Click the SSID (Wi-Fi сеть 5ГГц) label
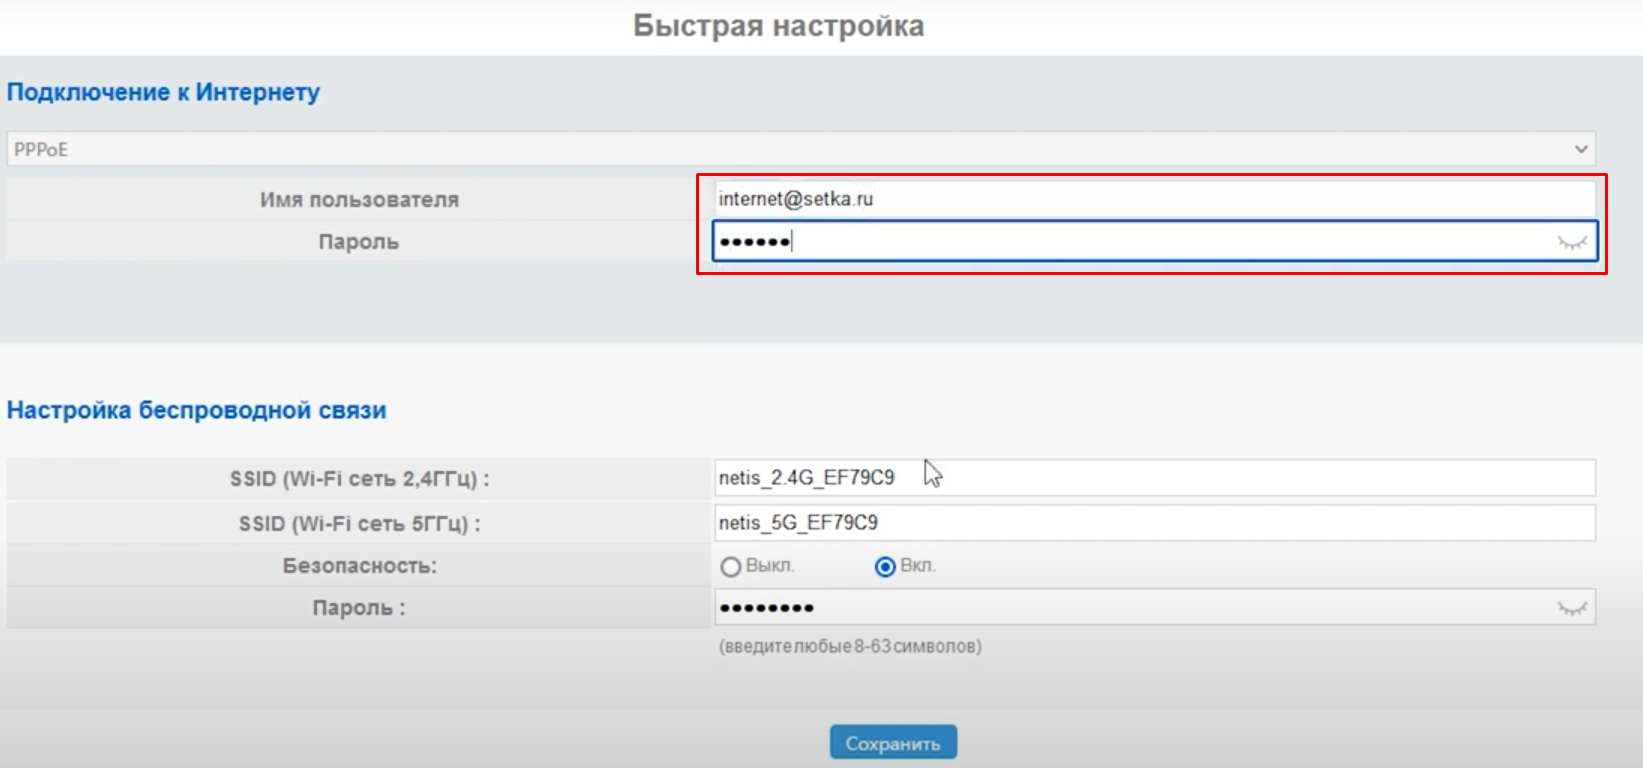1643x768 pixels. (x=359, y=523)
